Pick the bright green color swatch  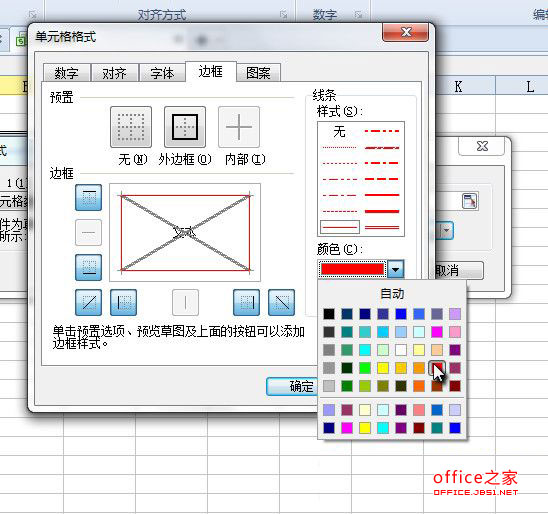[x=365, y=368]
